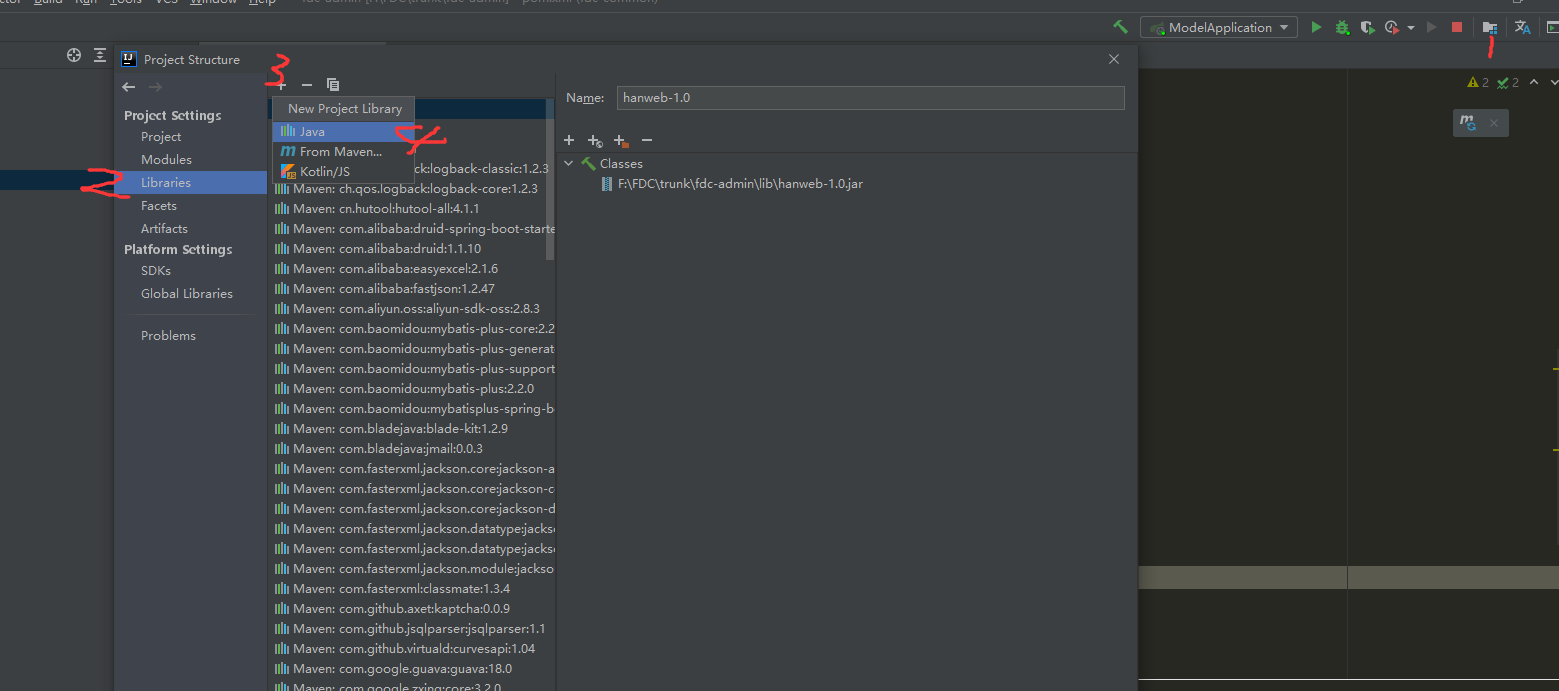Choose Java from New Project Library
This screenshot has height=691, width=1559.
[343, 131]
